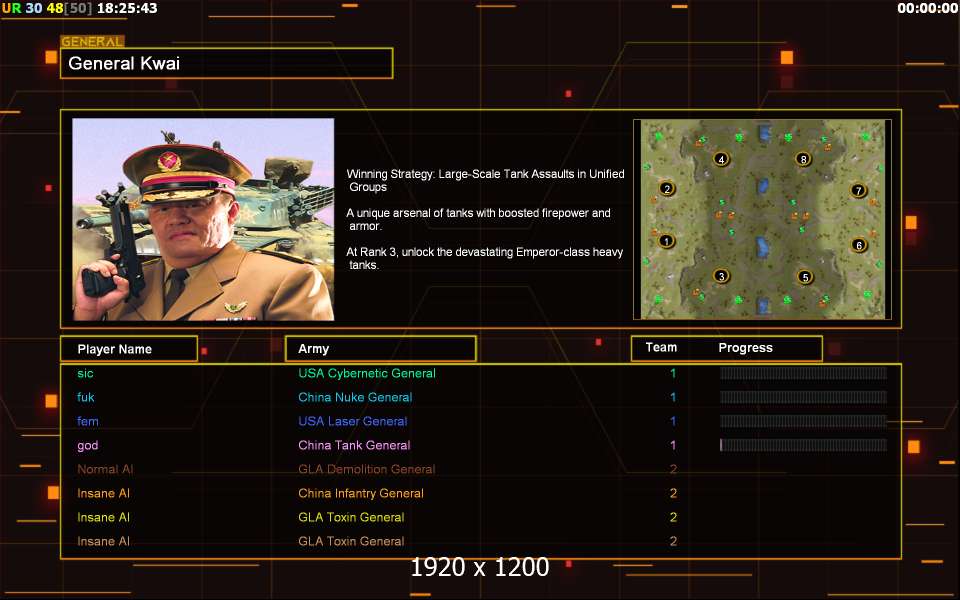Viewport: 960px width, 600px height.
Task: Click the loading progress bar for fem
Action: tap(803, 421)
